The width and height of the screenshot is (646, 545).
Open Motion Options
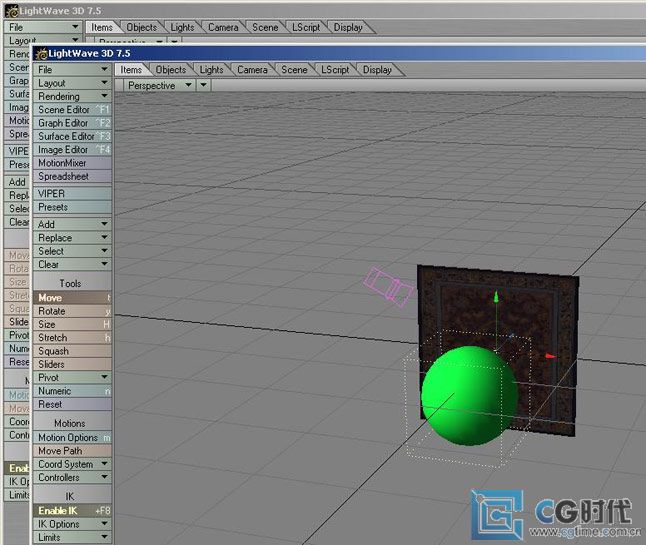click(x=72, y=437)
